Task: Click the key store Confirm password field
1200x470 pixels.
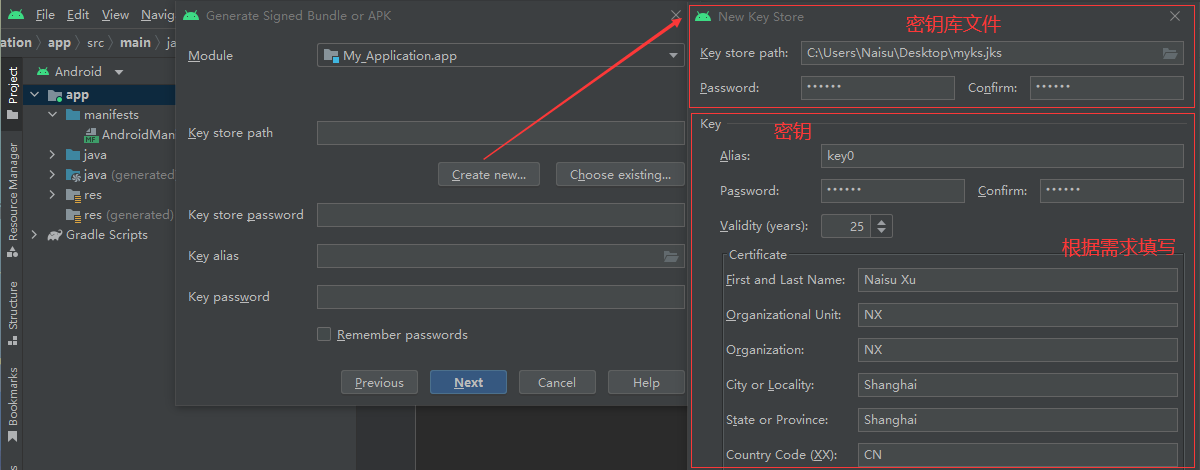Action: (x=1107, y=88)
